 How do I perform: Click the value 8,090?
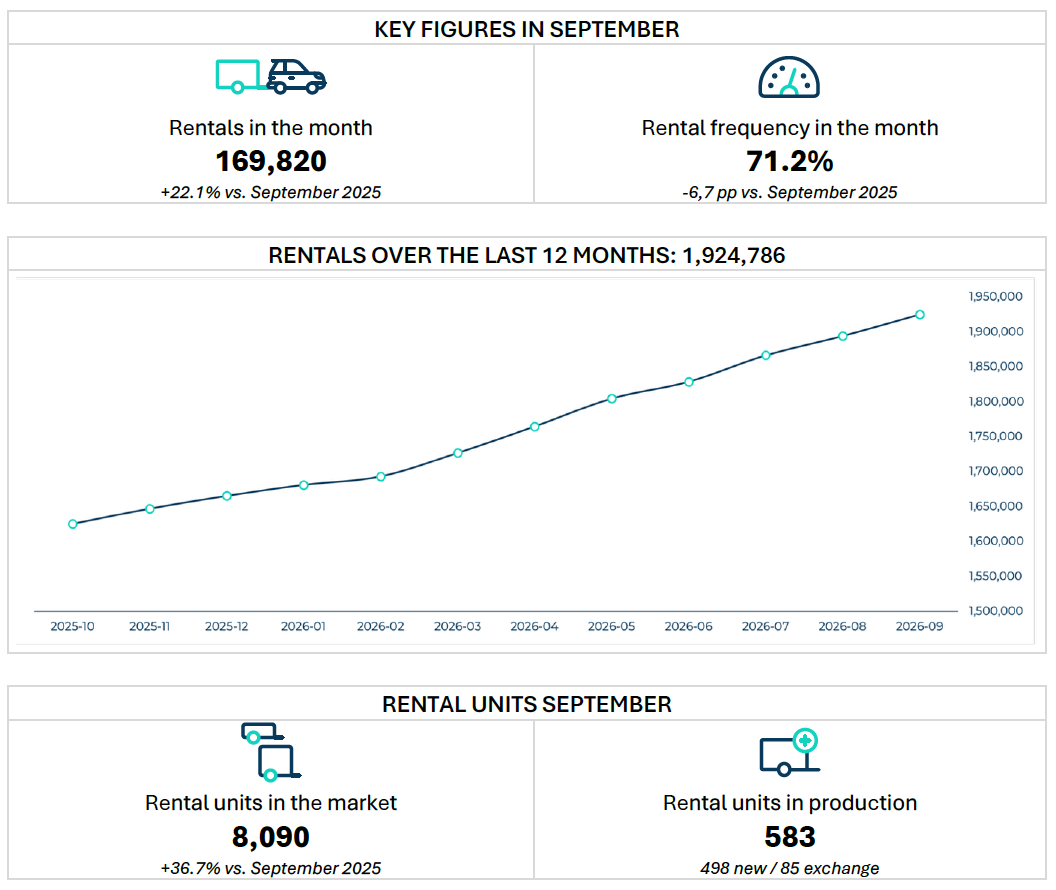click(x=271, y=837)
